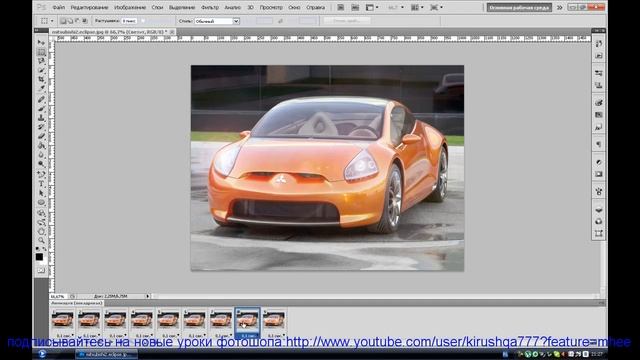The height and width of the screenshot is (360, 640).
Task: Open the tool preset picker arrow
Action: [52, 21]
